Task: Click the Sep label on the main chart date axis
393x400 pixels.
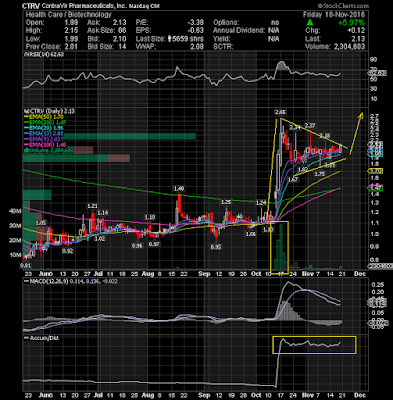Action: coord(204,274)
